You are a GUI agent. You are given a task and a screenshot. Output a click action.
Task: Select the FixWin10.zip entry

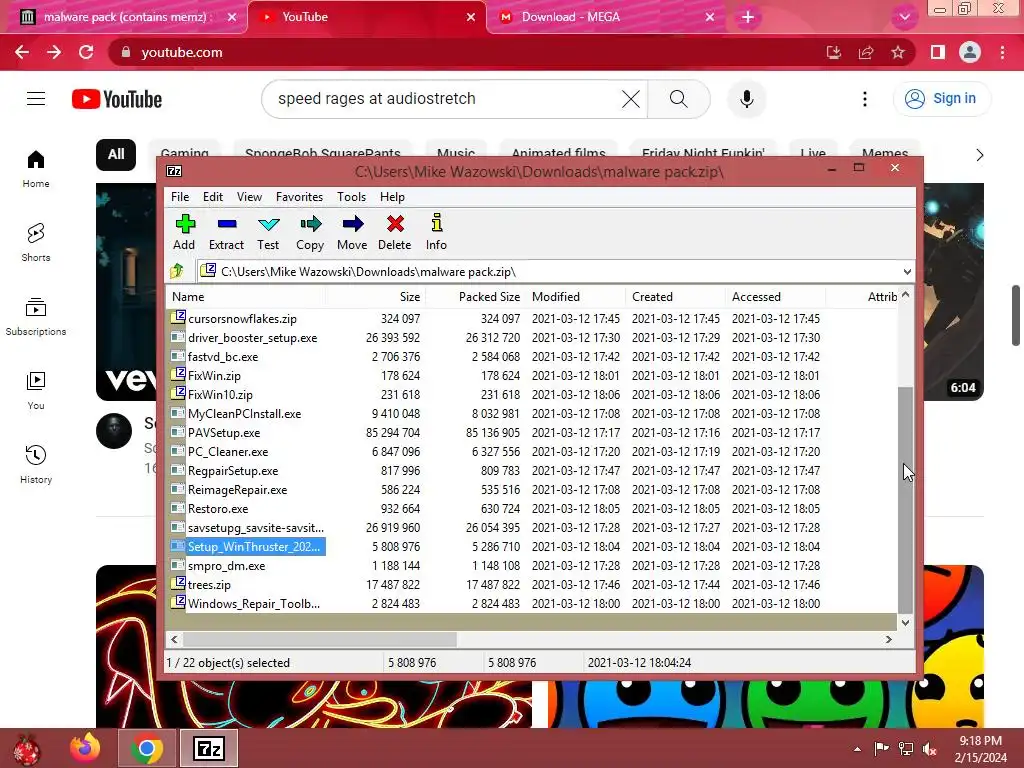[x=220, y=394]
